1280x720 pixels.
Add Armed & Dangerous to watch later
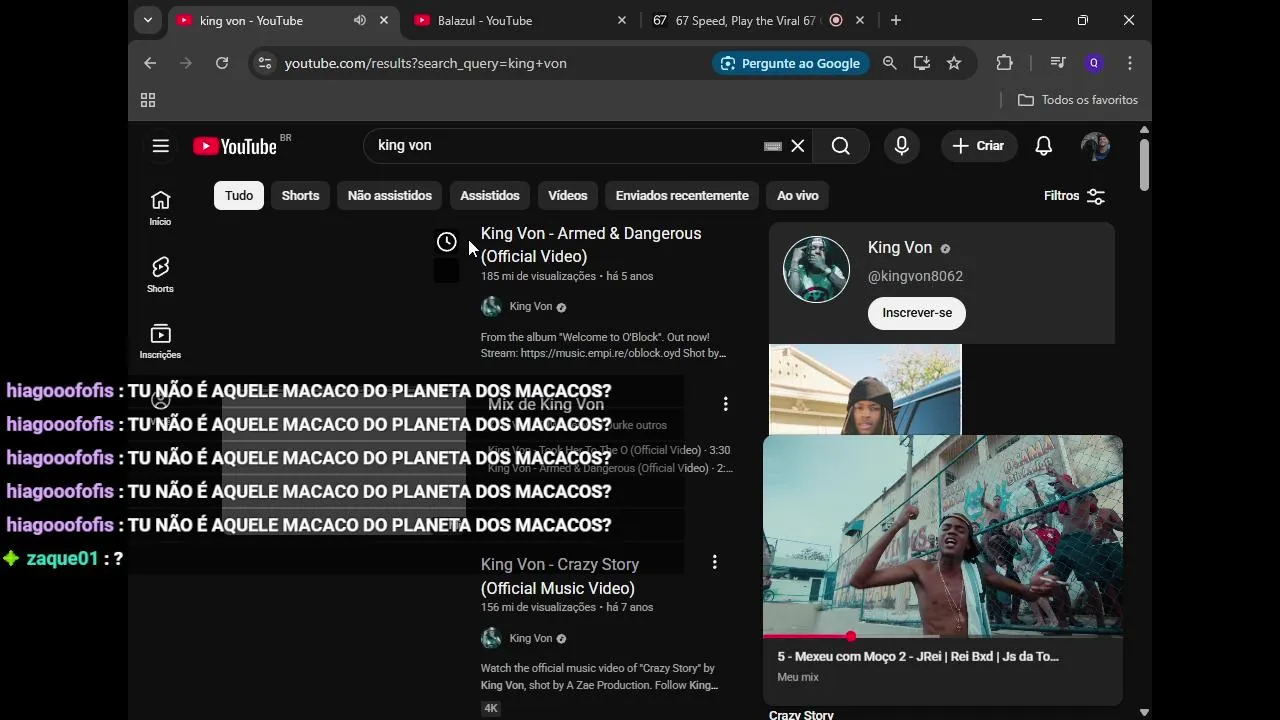(x=447, y=242)
